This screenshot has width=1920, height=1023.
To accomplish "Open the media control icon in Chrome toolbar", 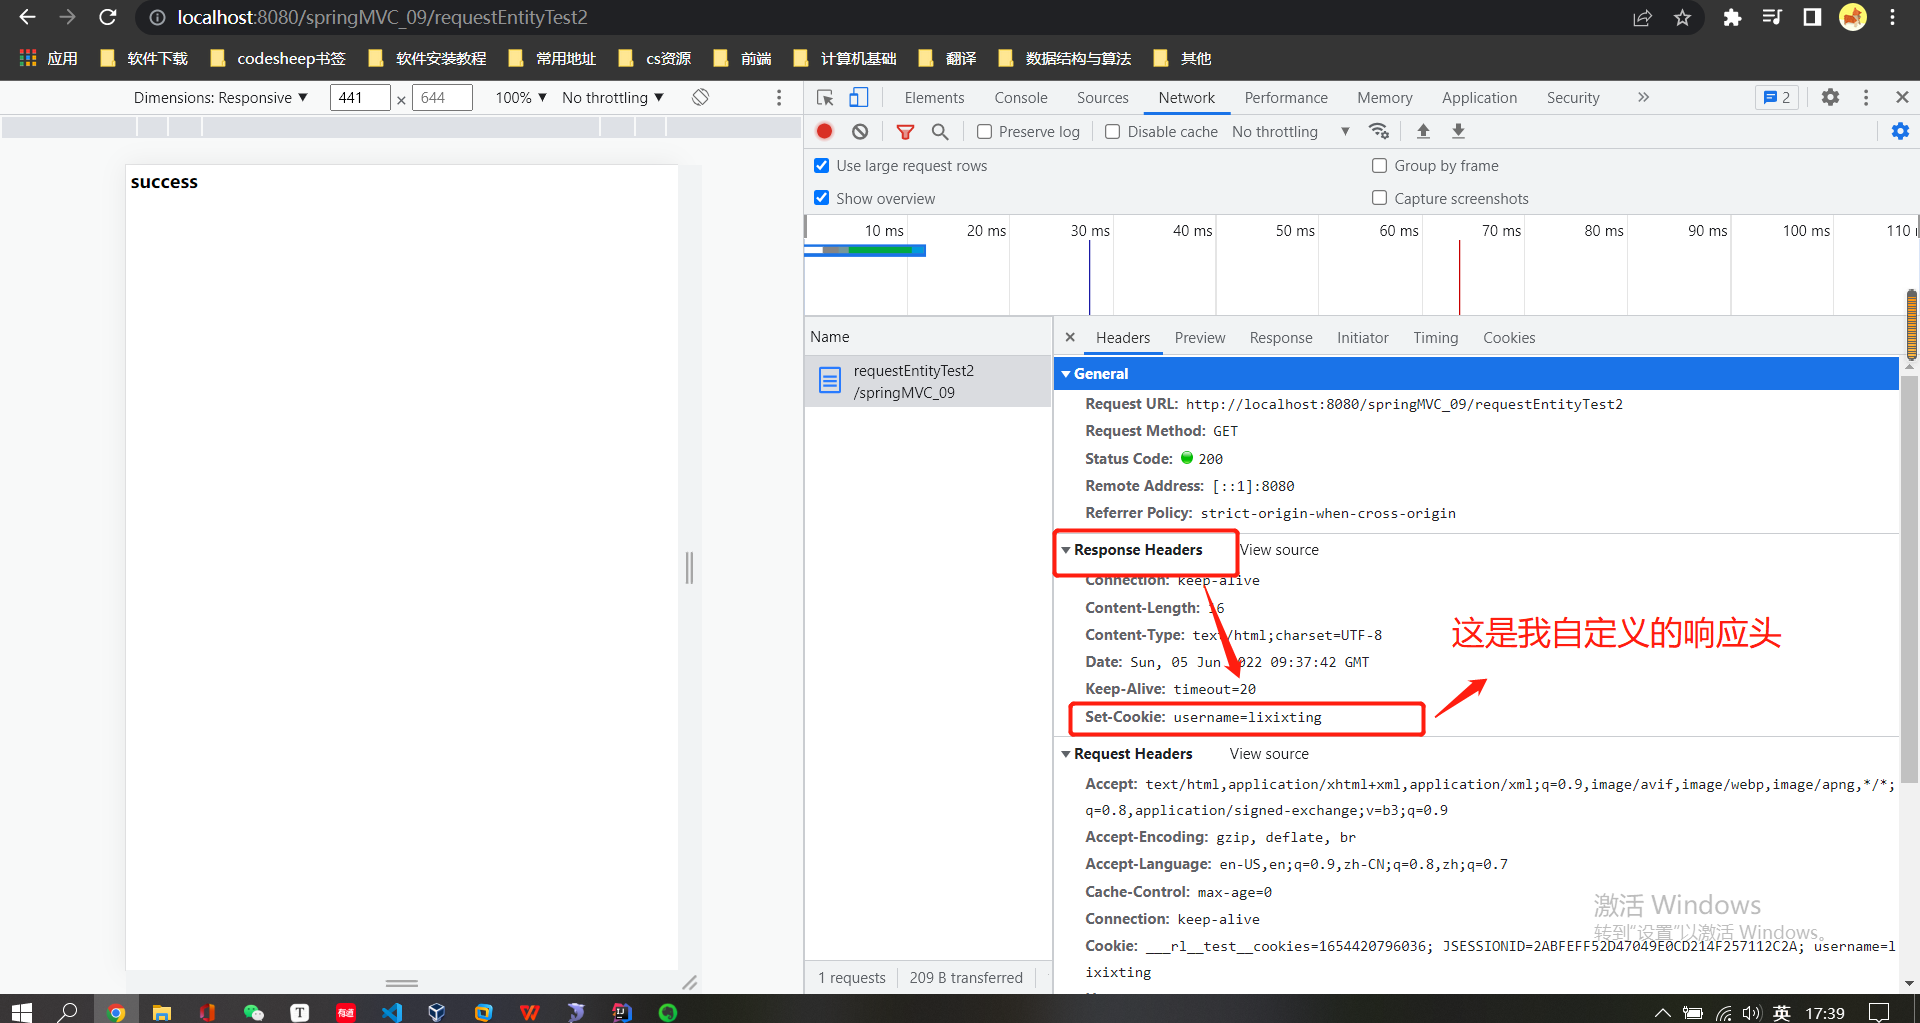I will click(x=1772, y=18).
